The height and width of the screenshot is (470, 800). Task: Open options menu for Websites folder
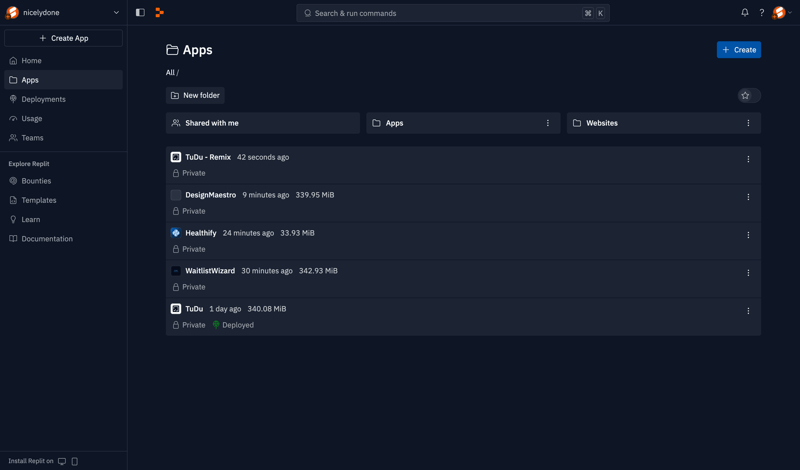click(748, 123)
